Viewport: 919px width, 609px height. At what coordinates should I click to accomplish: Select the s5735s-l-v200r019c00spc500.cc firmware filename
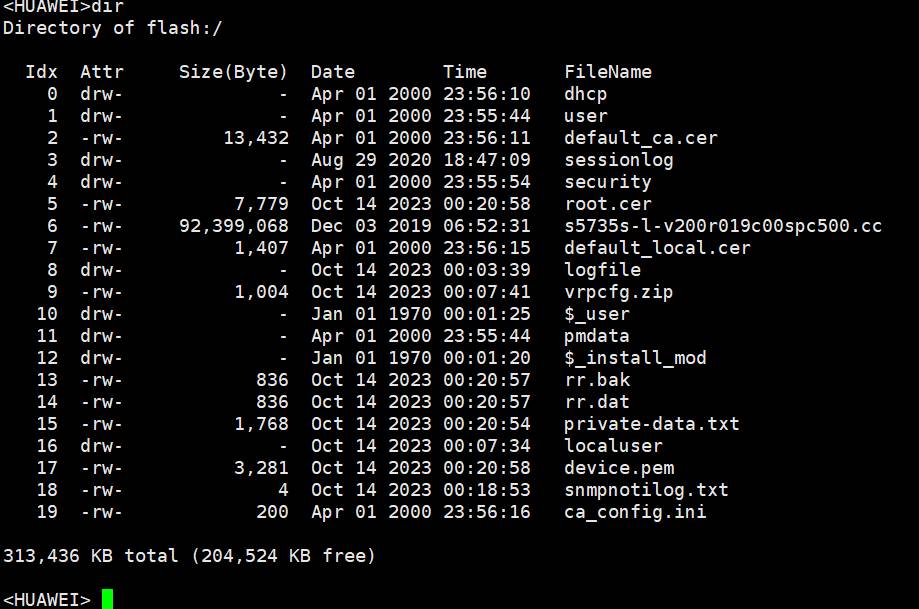click(723, 226)
